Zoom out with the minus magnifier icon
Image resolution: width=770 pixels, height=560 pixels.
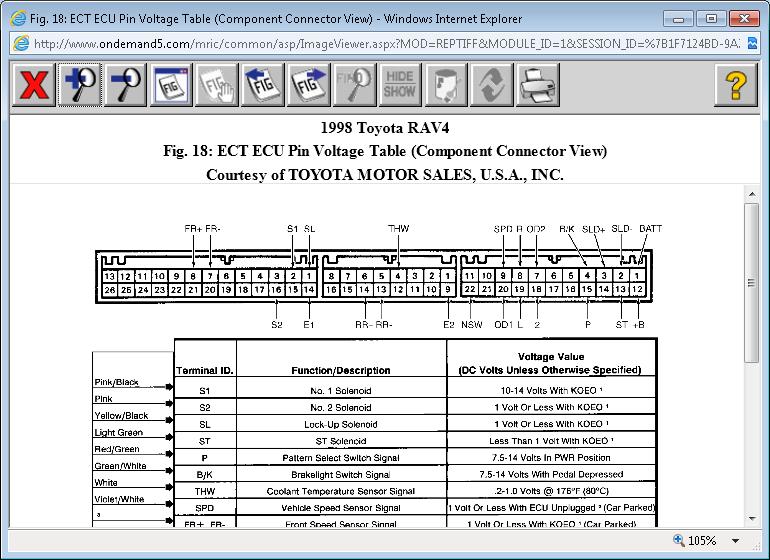coord(125,84)
